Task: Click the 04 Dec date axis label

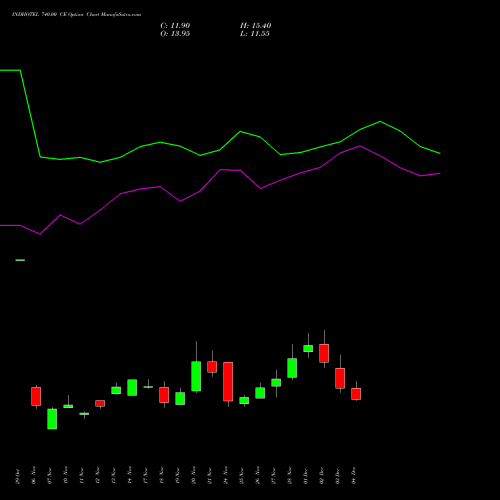Action: pos(354,476)
